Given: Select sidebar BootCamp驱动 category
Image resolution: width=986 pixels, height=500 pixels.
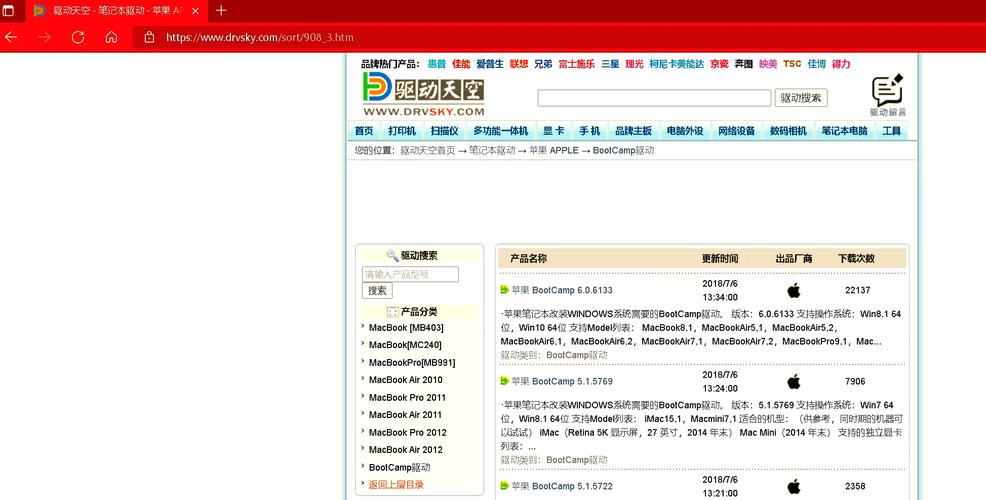Looking at the screenshot, I should point(399,467).
